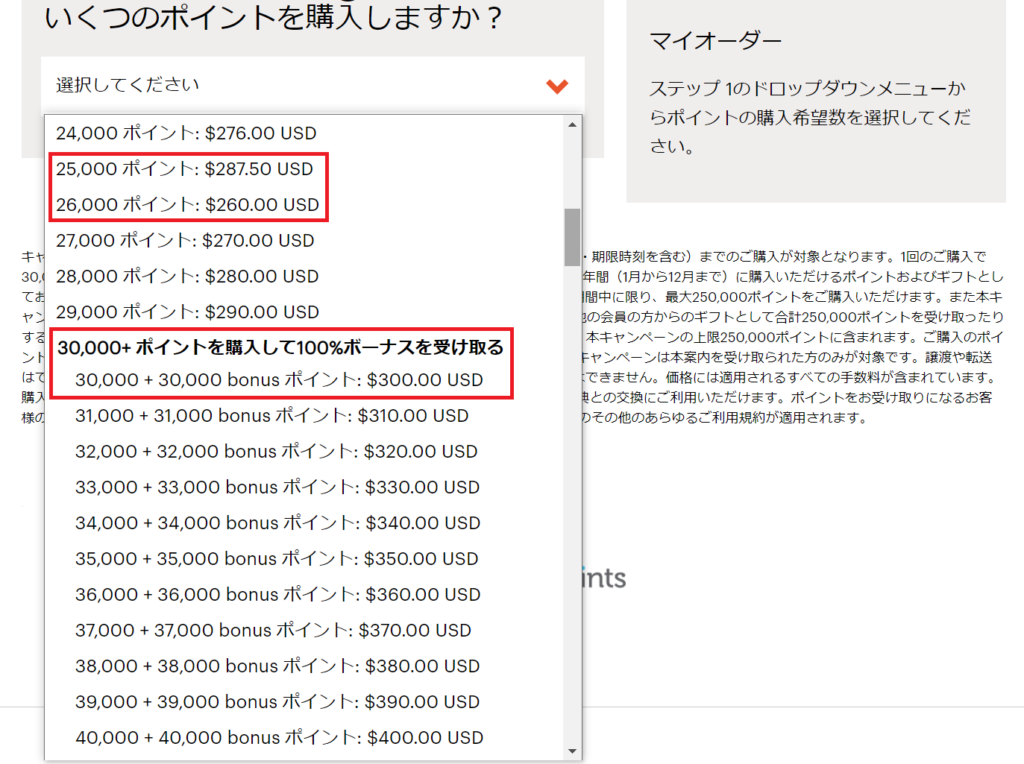Image resolution: width=1024 pixels, height=764 pixels.
Task: Choose 25,000 ポイント at $287.50 USD
Action: tap(185, 169)
